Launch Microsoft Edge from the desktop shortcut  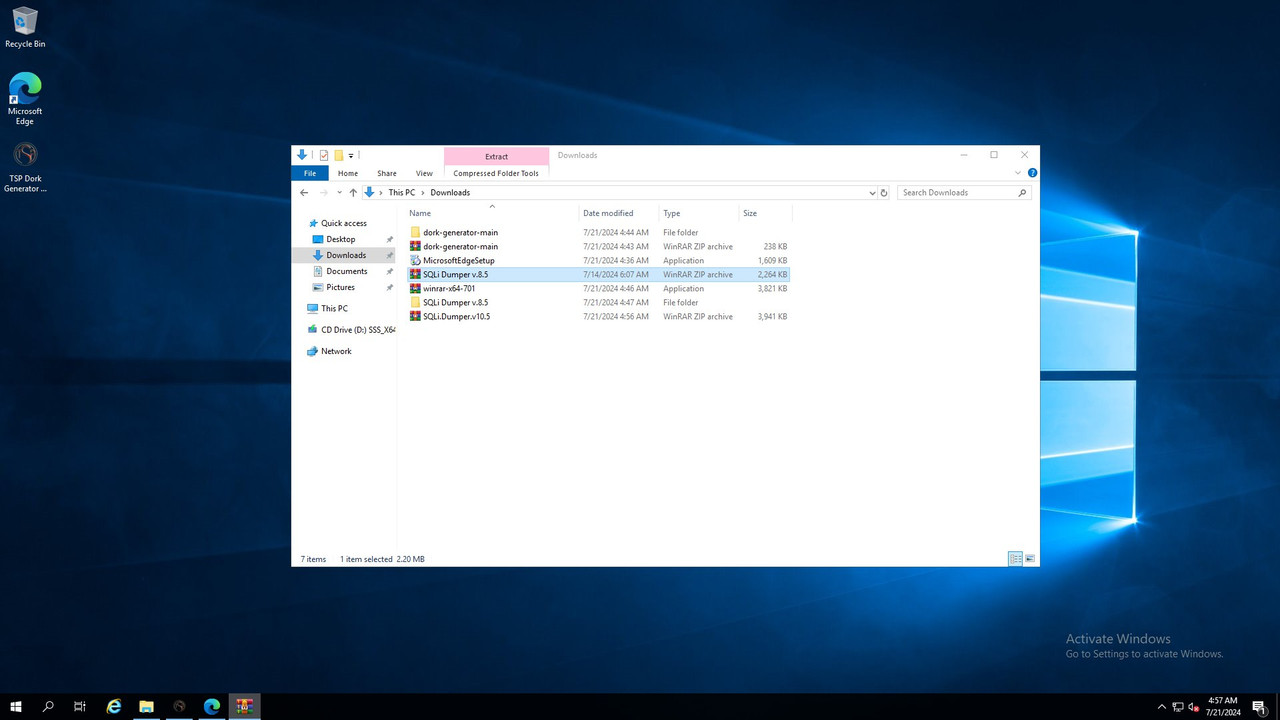point(25,99)
